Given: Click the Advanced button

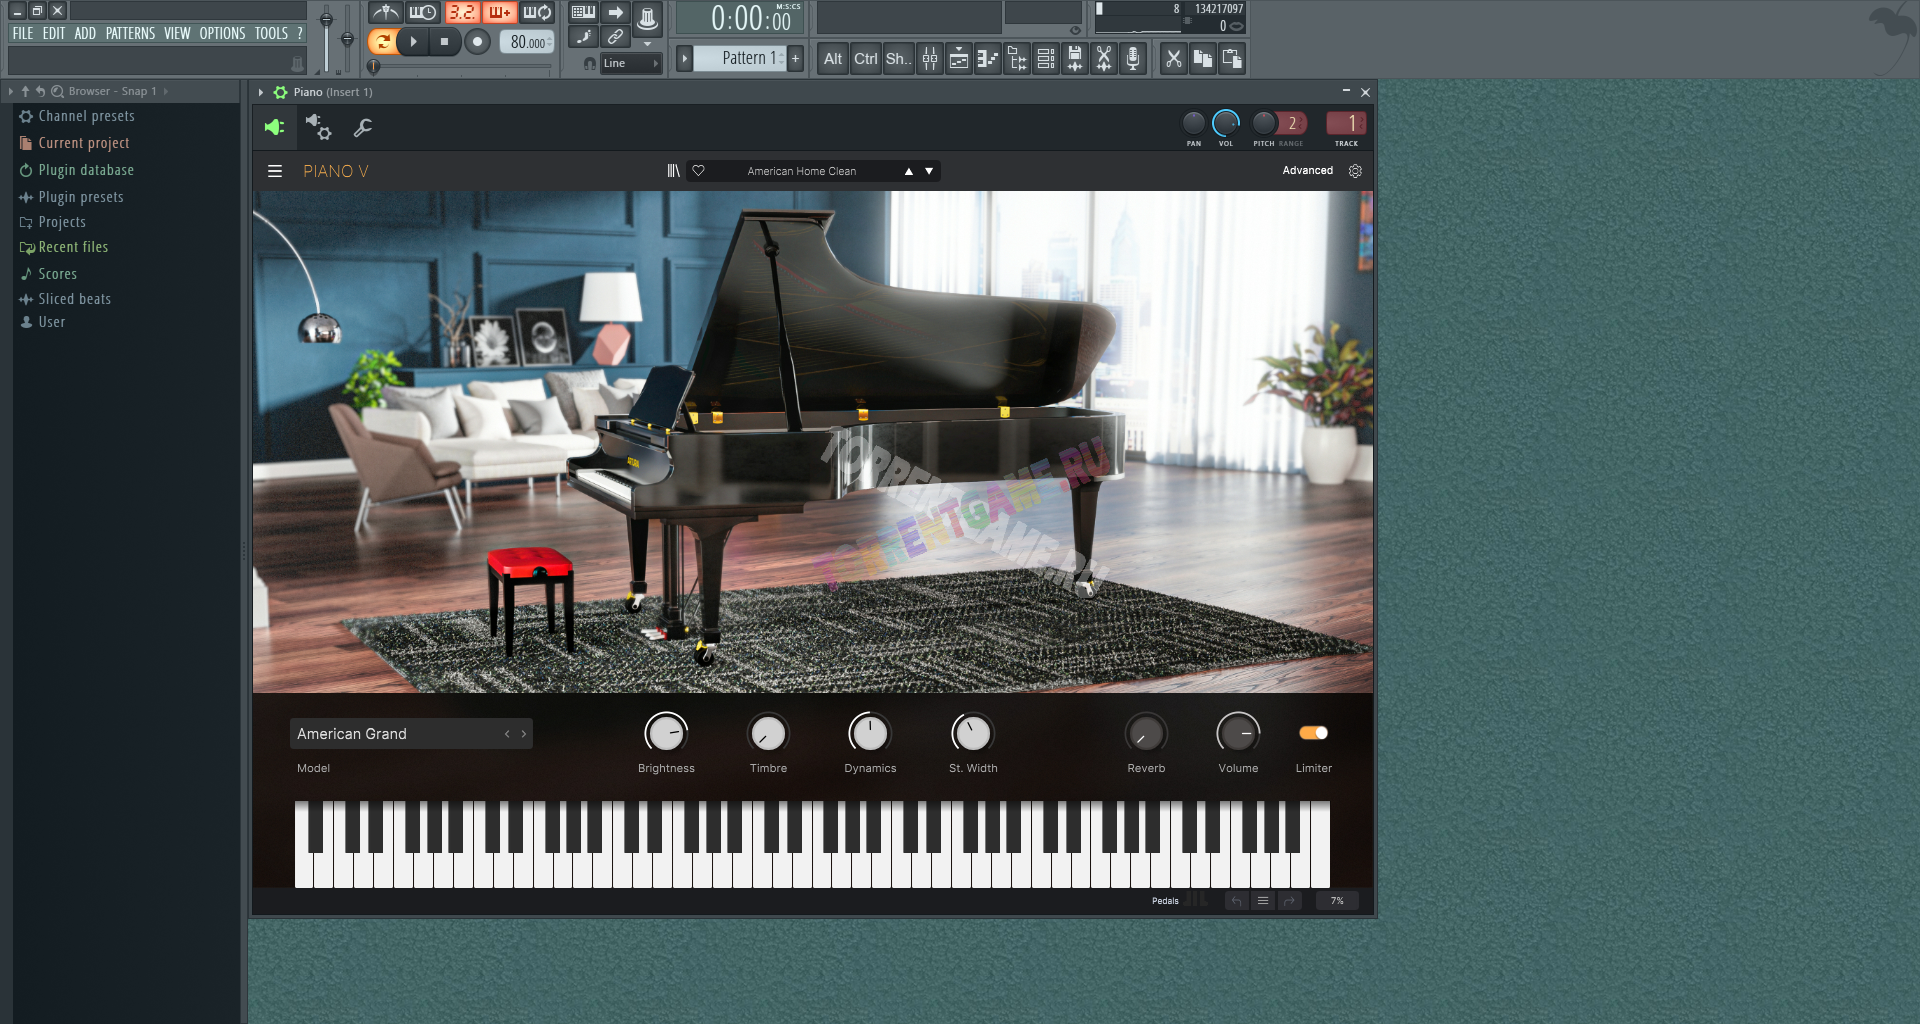Looking at the screenshot, I should [1307, 171].
